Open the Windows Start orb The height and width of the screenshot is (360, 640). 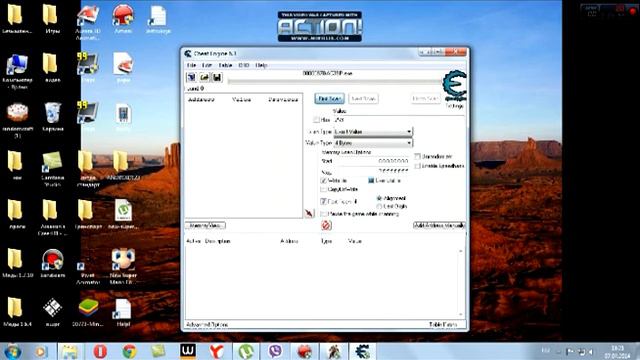(13, 351)
